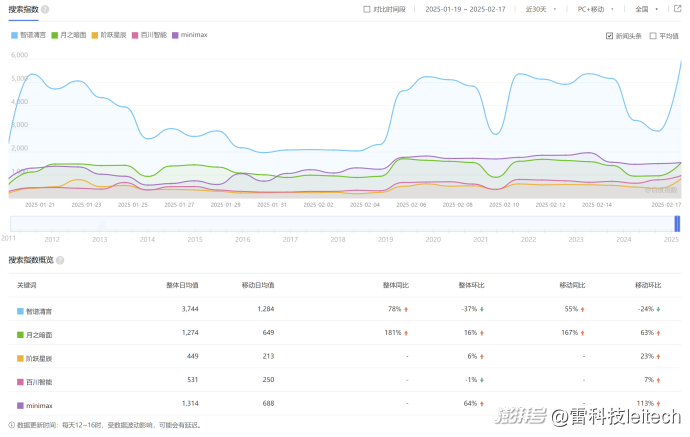This screenshot has height=437, width=690.
Task: Toggle 月之暗面 series in chart legend
Action: point(69,35)
